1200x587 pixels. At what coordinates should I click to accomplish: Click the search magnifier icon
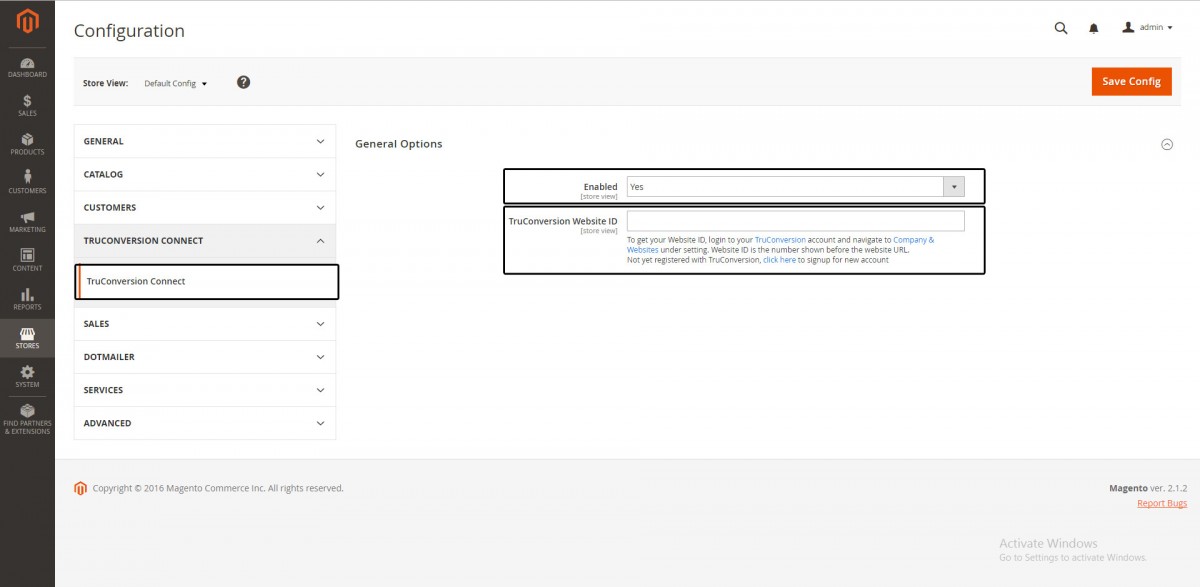point(1061,28)
